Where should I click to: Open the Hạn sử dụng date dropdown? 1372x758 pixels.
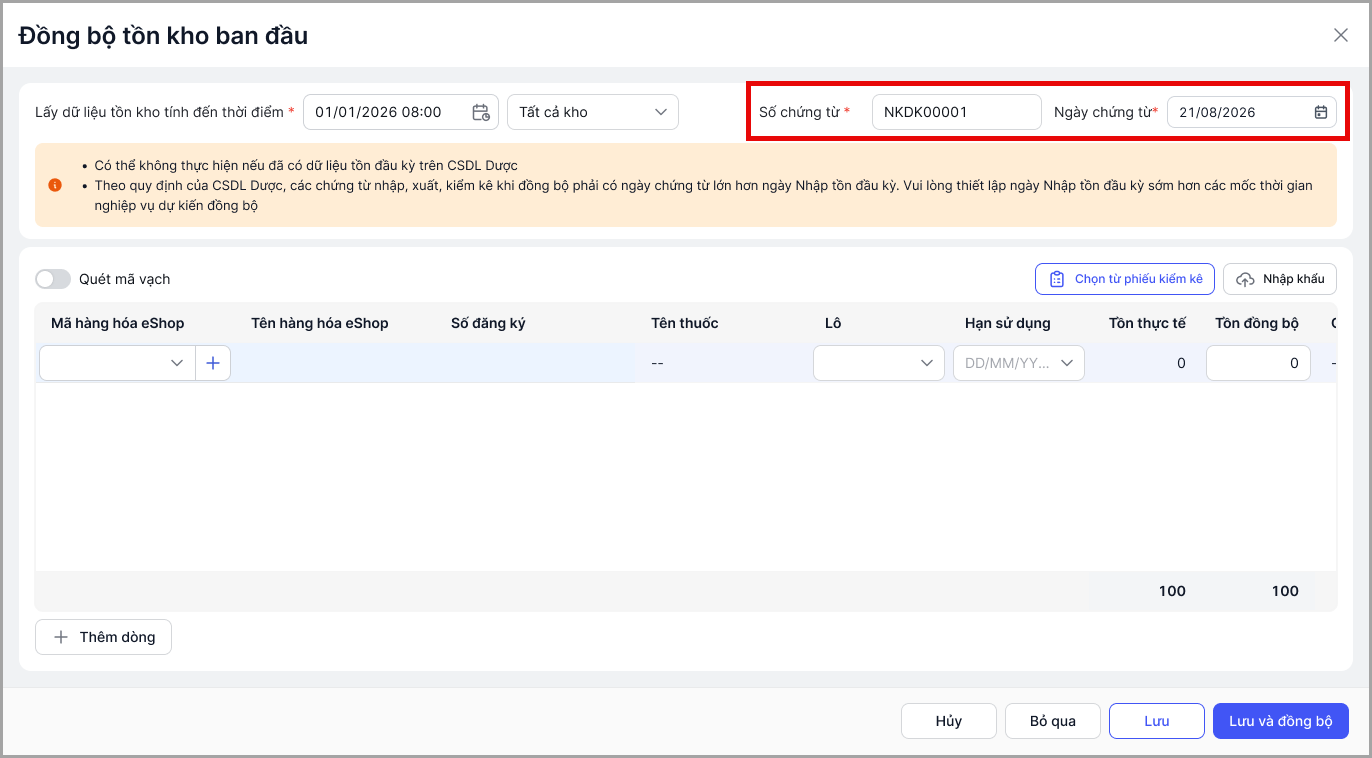1019,363
